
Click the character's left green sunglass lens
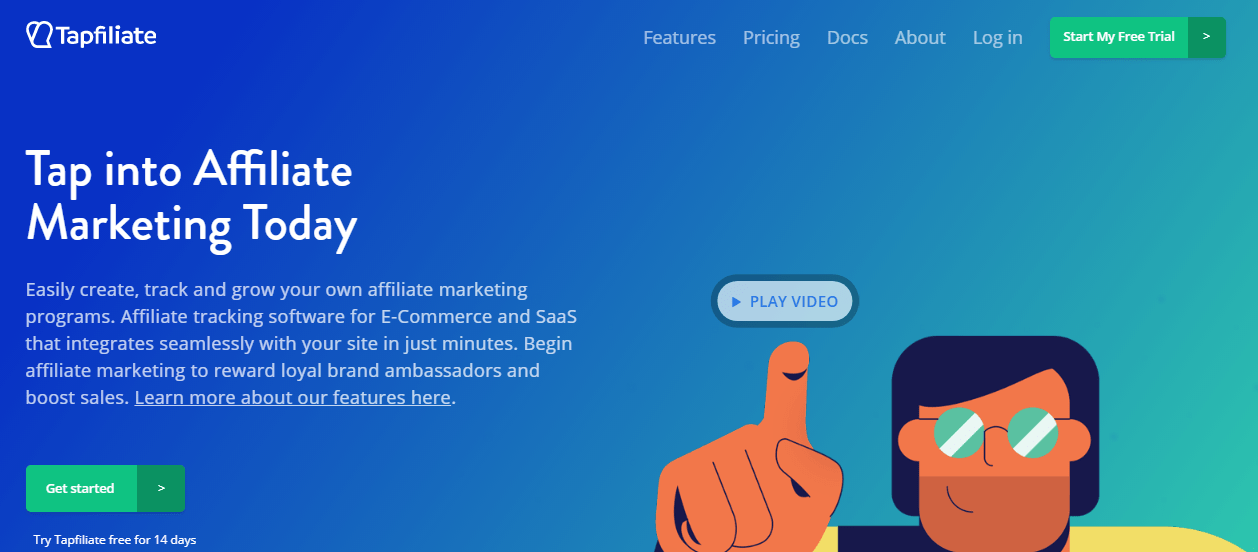[x=958, y=432]
